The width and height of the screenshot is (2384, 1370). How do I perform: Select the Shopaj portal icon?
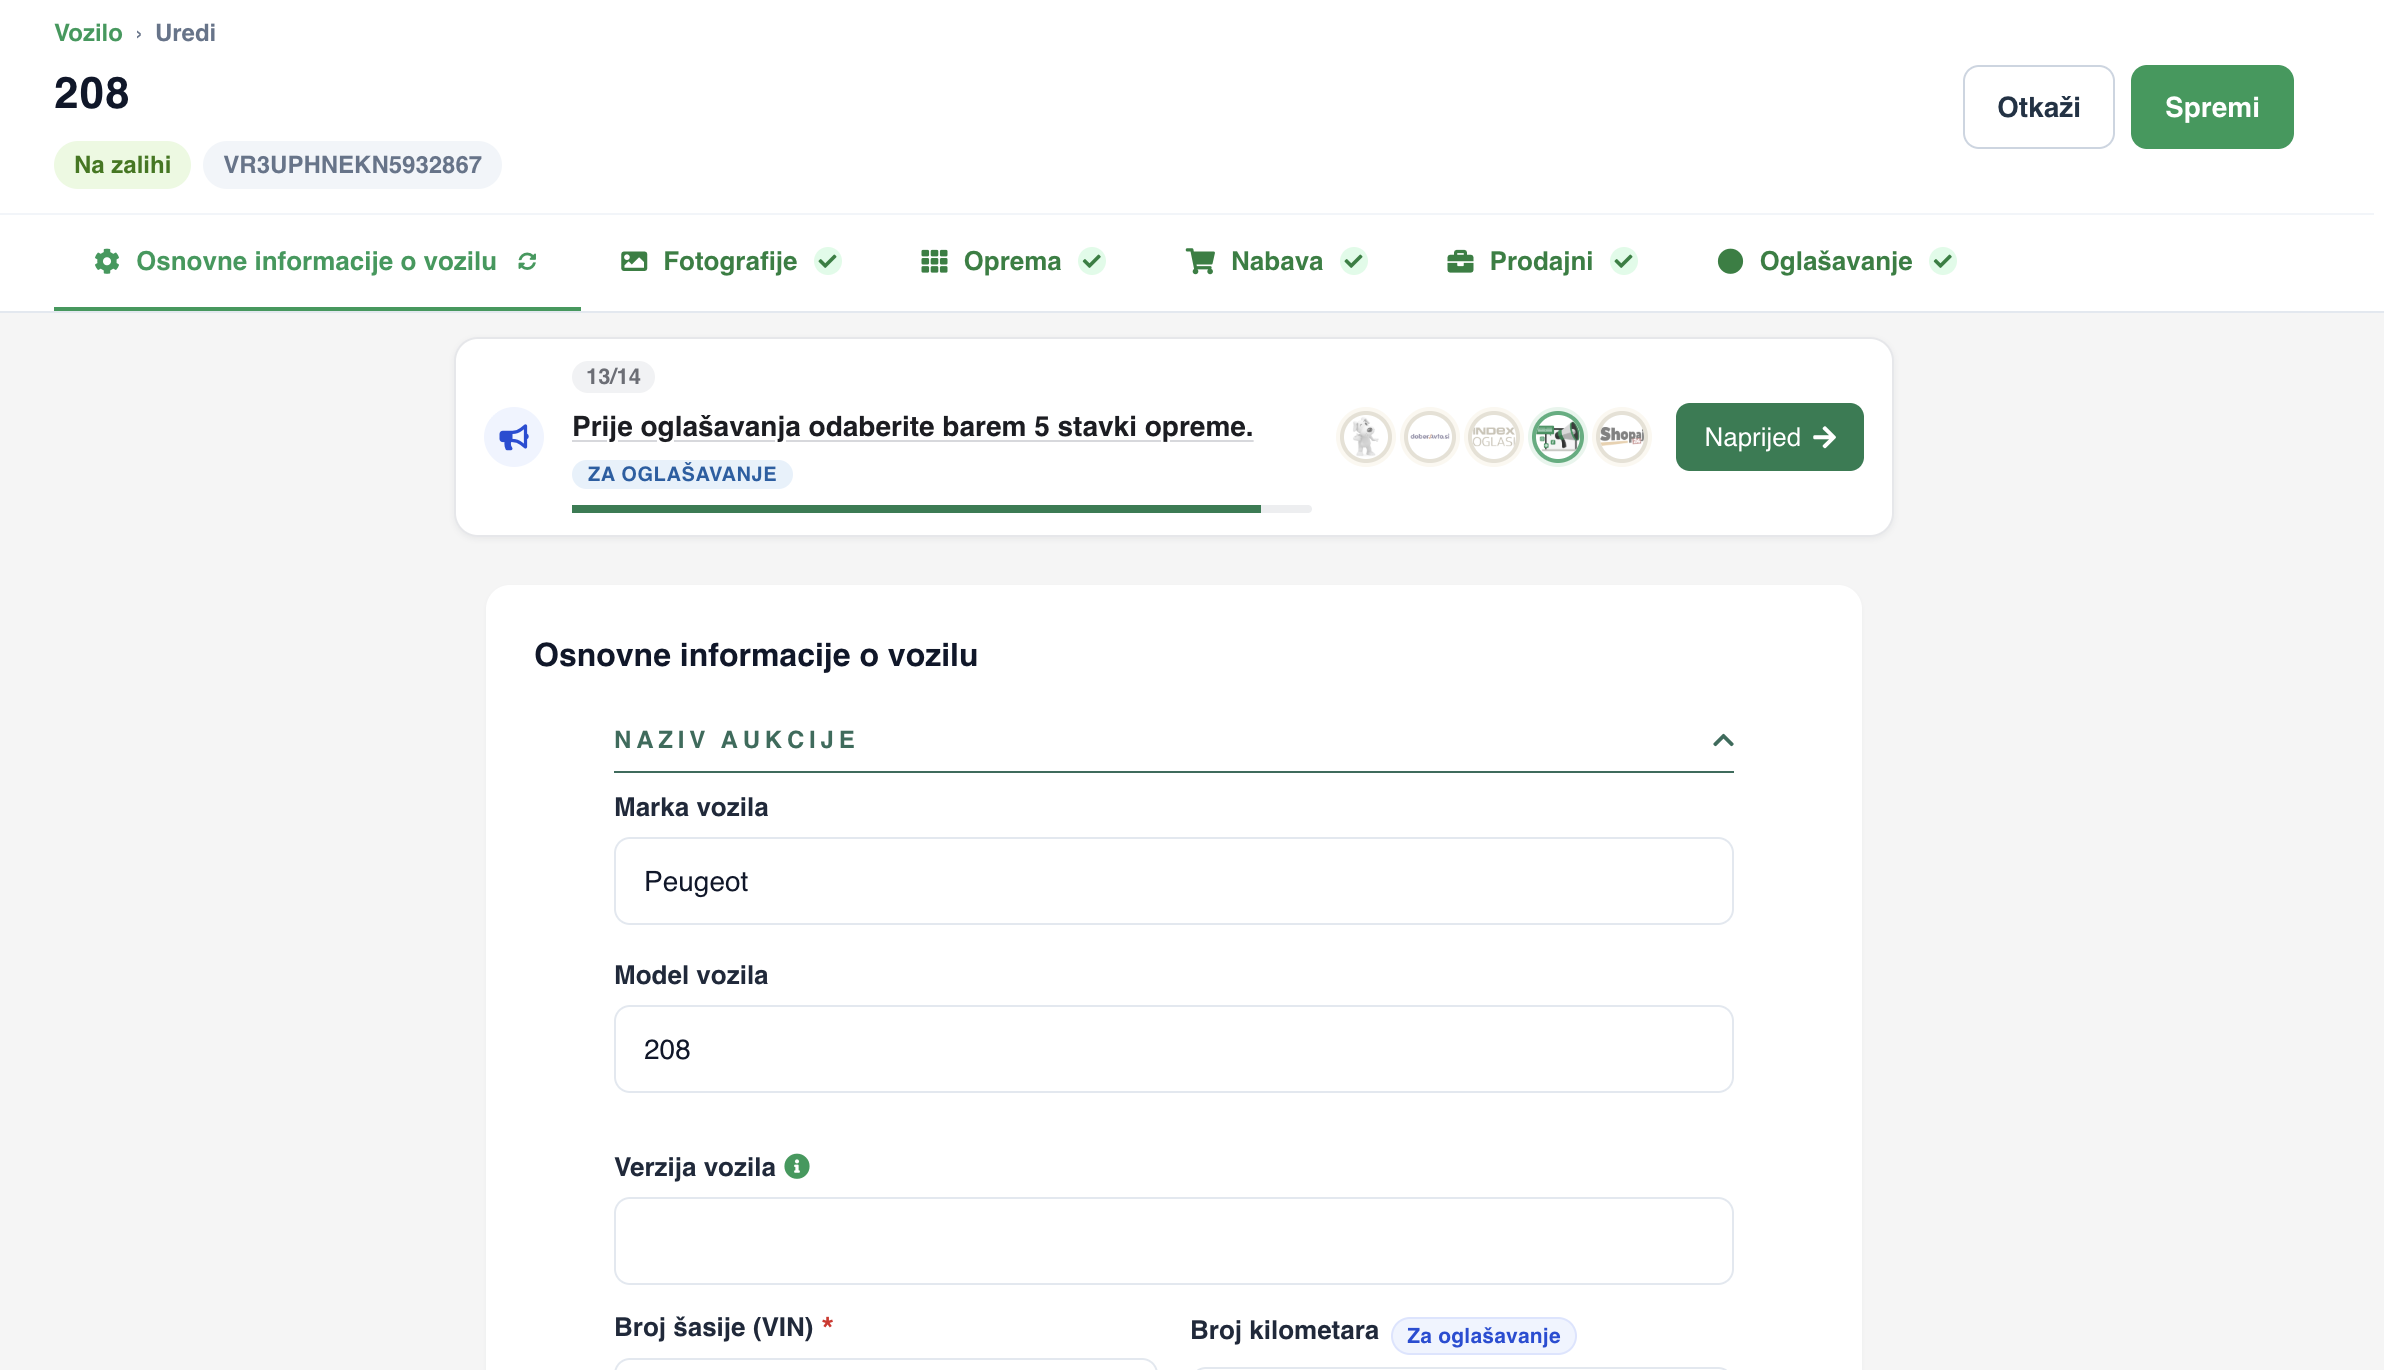[x=1621, y=437]
